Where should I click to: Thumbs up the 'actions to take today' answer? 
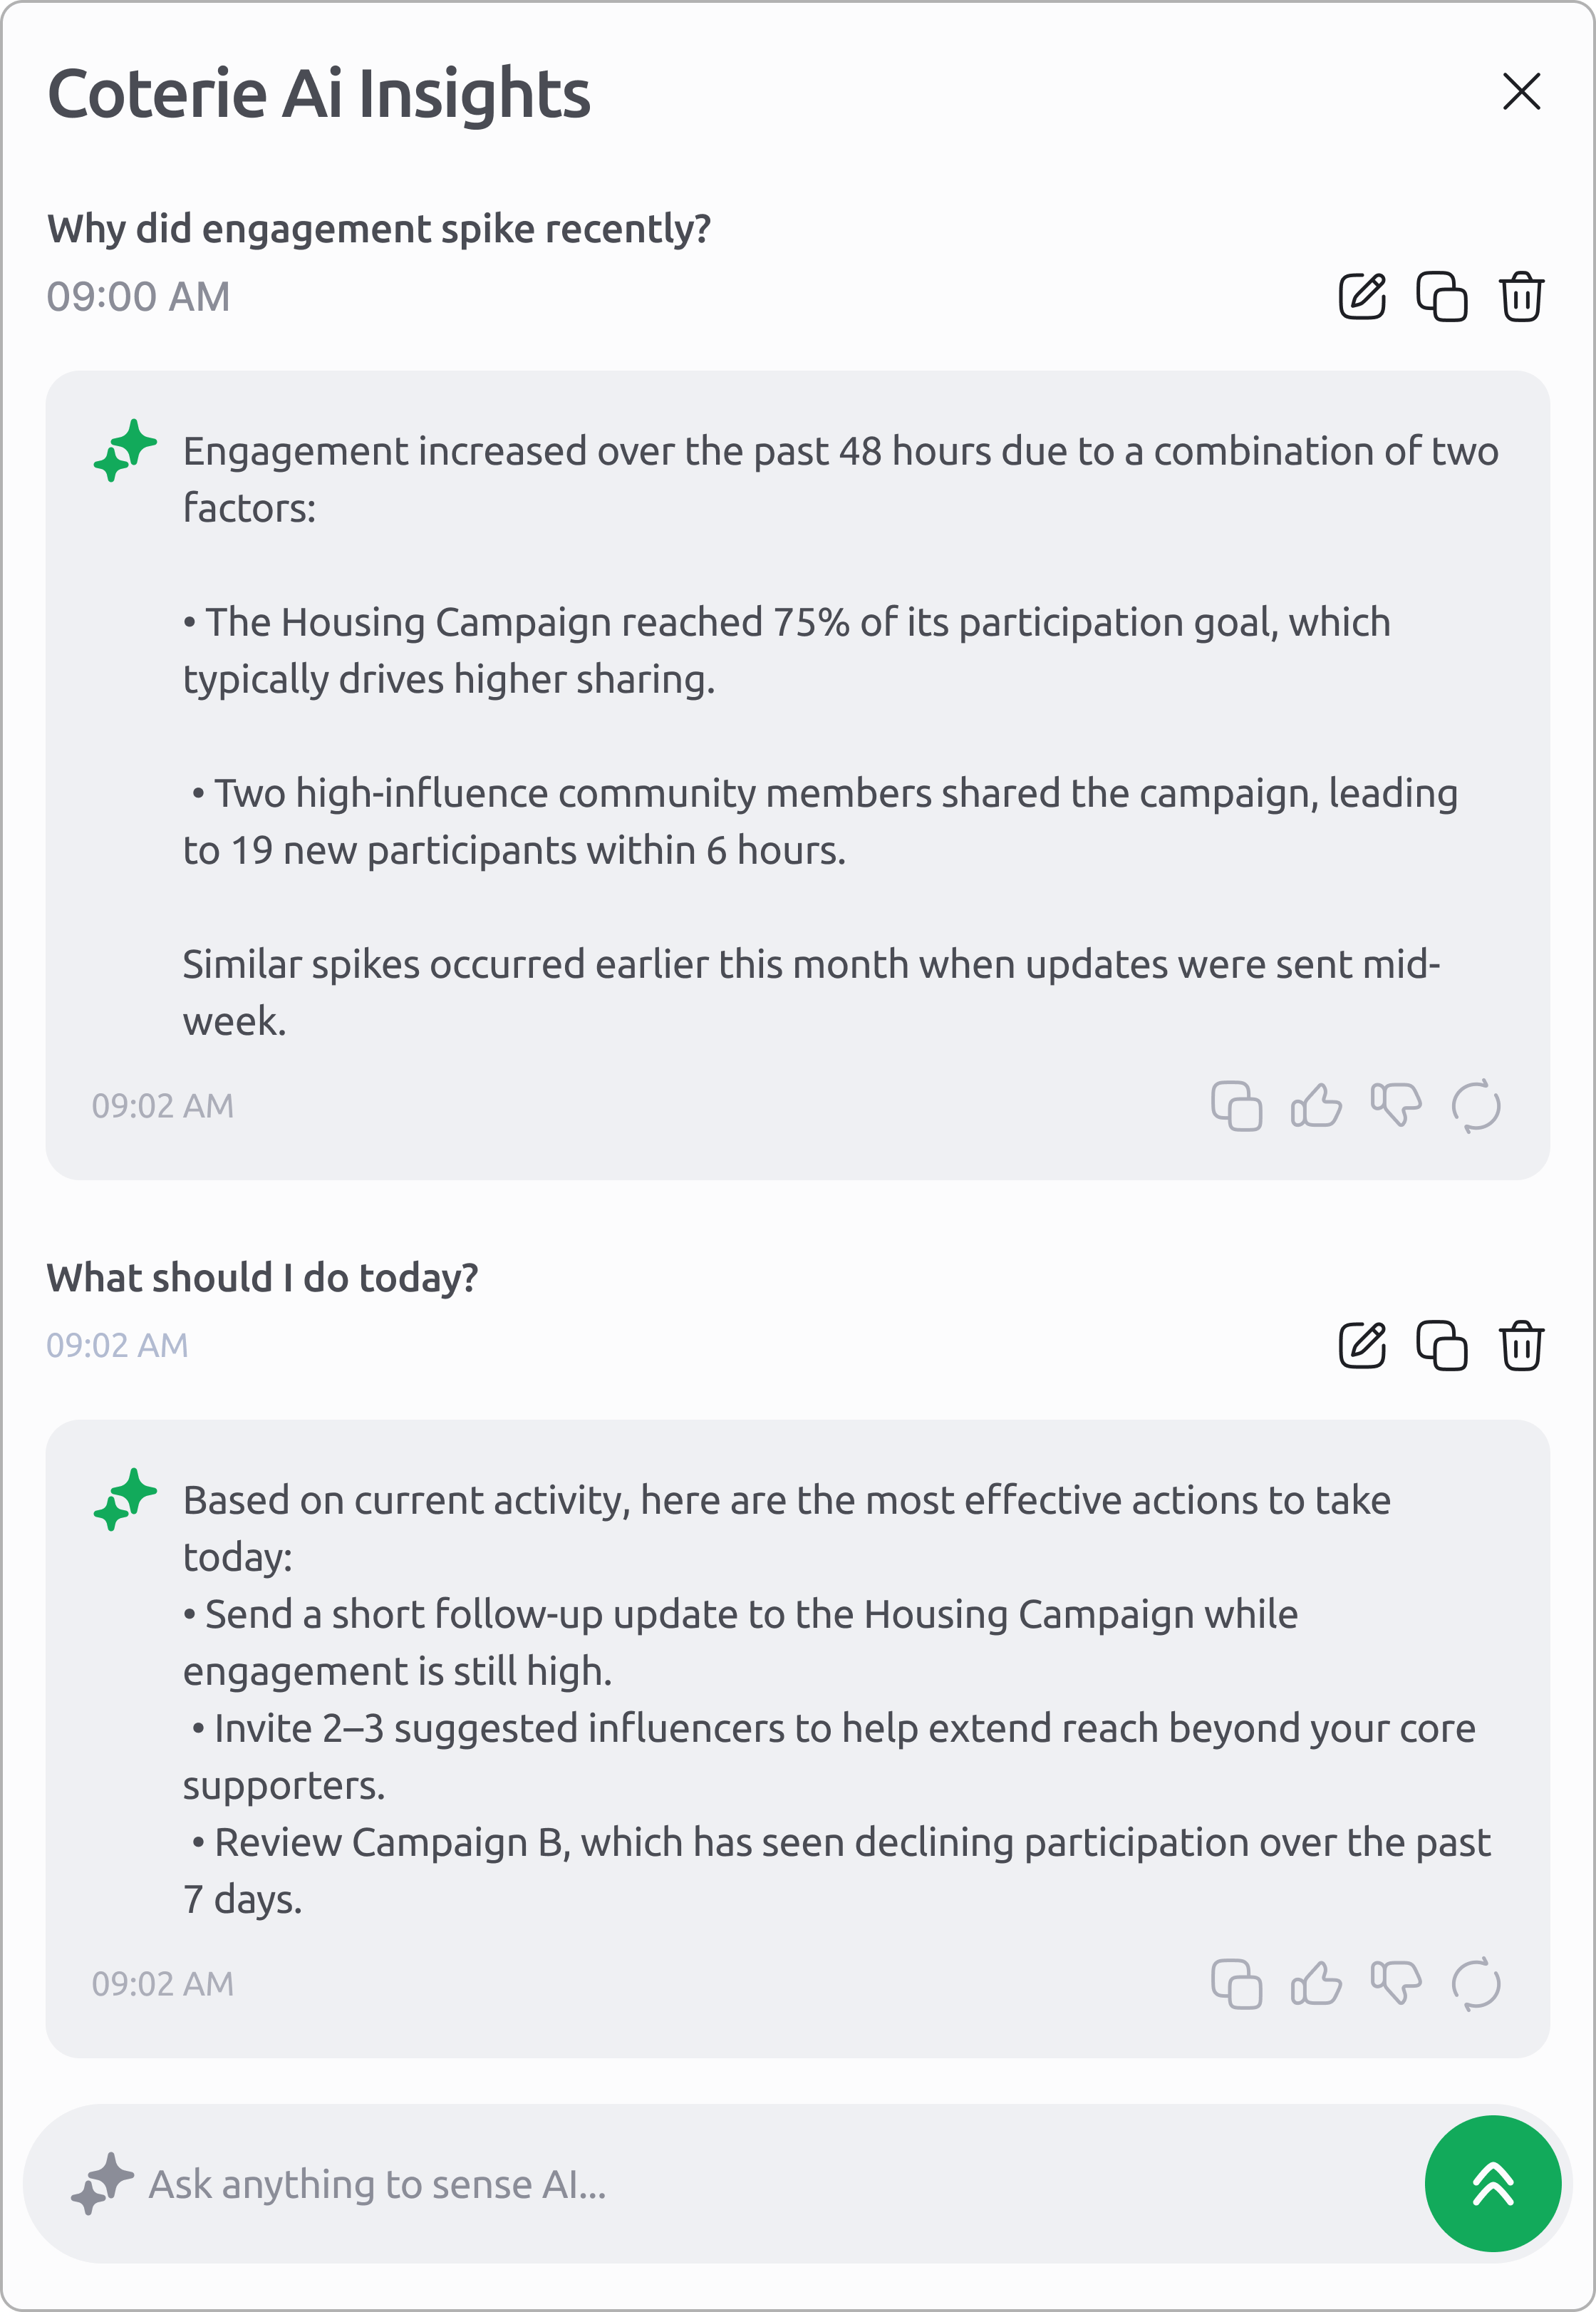pyautogui.click(x=1316, y=1984)
